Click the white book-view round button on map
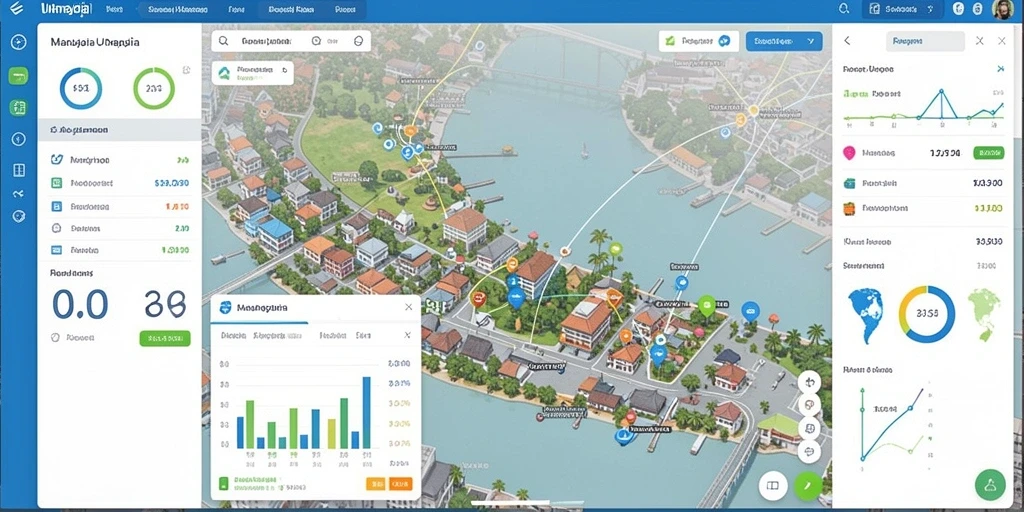The width and height of the screenshot is (1024, 512). (773, 486)
